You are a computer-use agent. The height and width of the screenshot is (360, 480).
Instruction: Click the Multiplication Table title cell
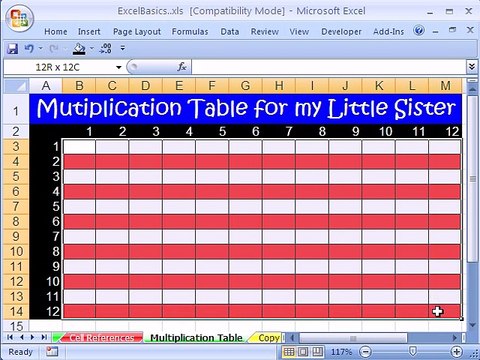[246, 109]
